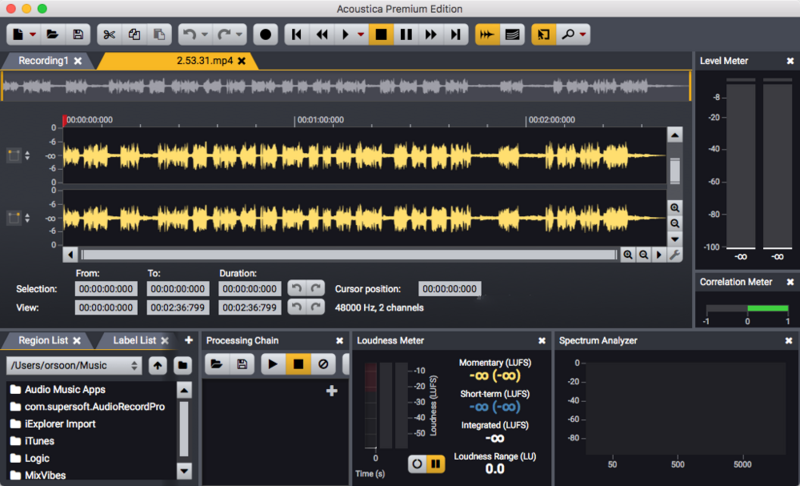Close the Processing Chain panel

click(339, 341)
